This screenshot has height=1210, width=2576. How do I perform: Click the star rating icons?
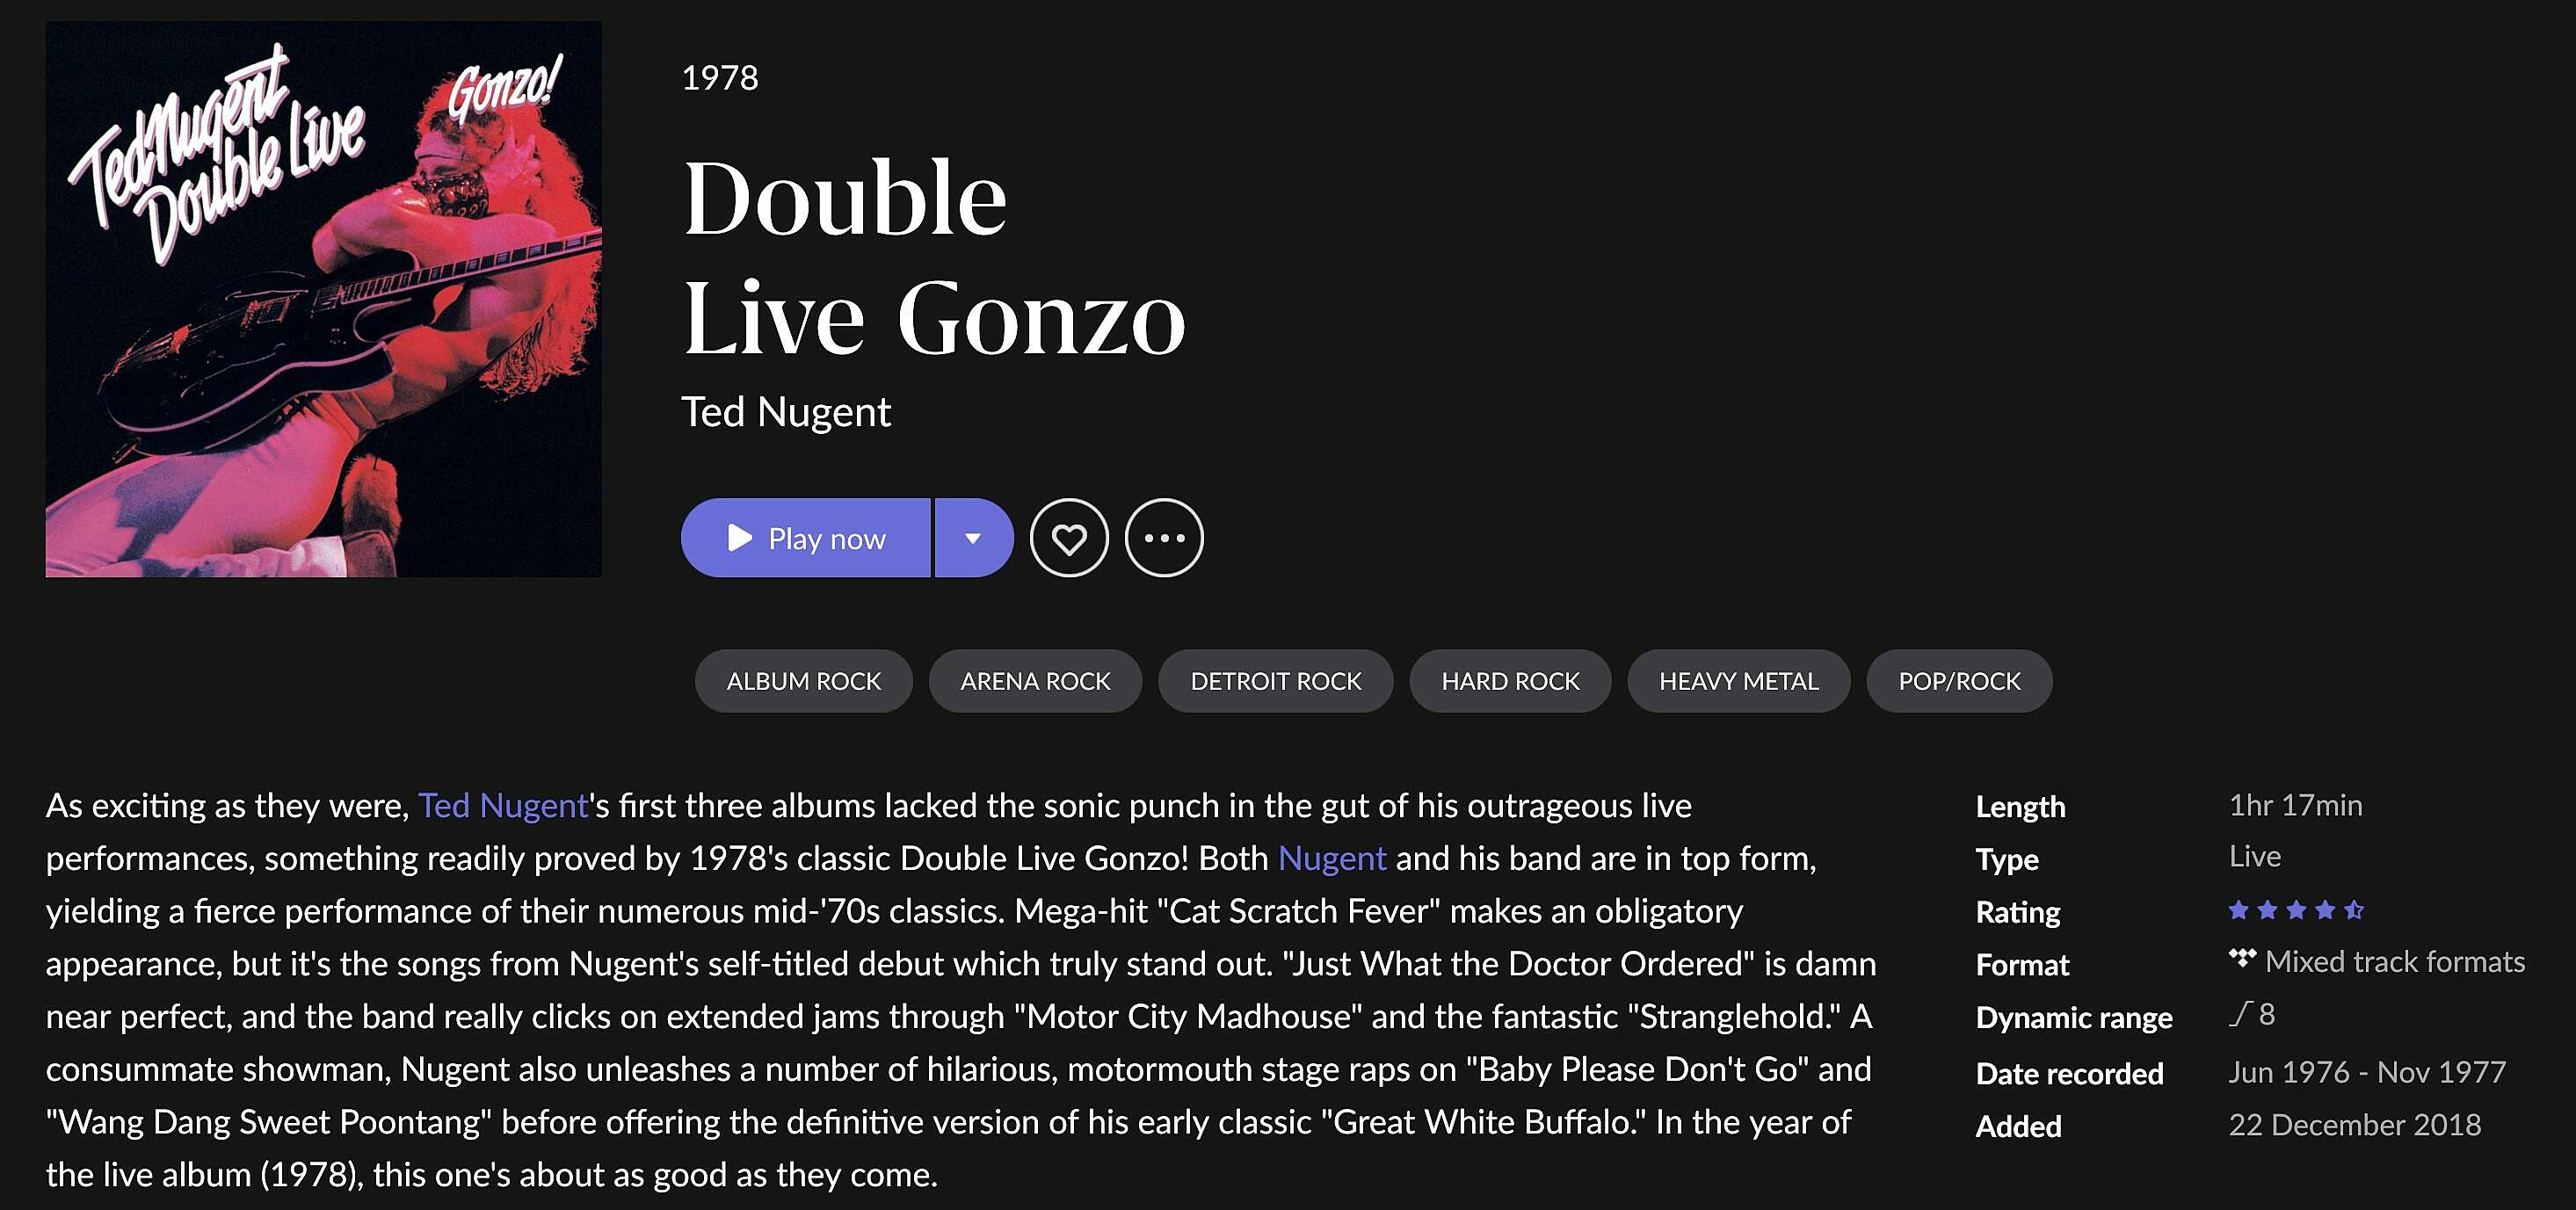click(2296, 910)
